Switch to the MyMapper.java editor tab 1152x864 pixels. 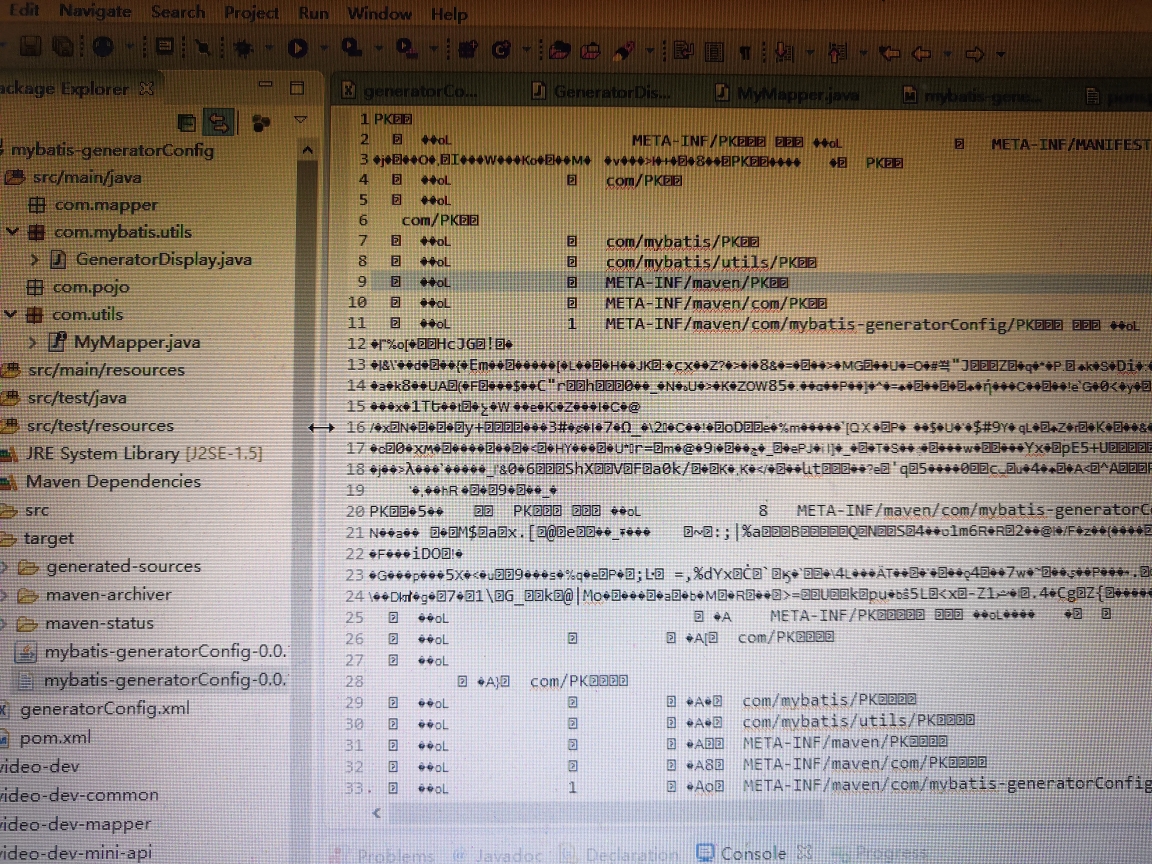click(787, 93)
